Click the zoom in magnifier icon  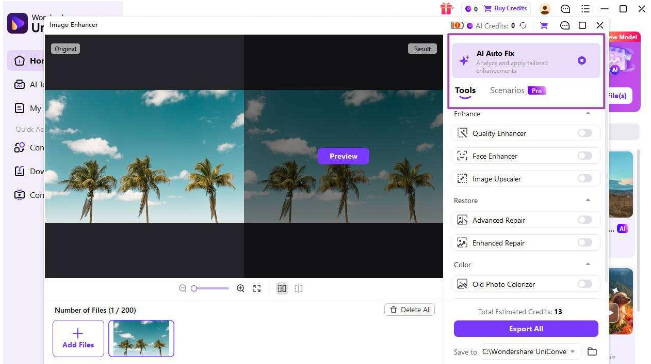click(x=240, y=288)
